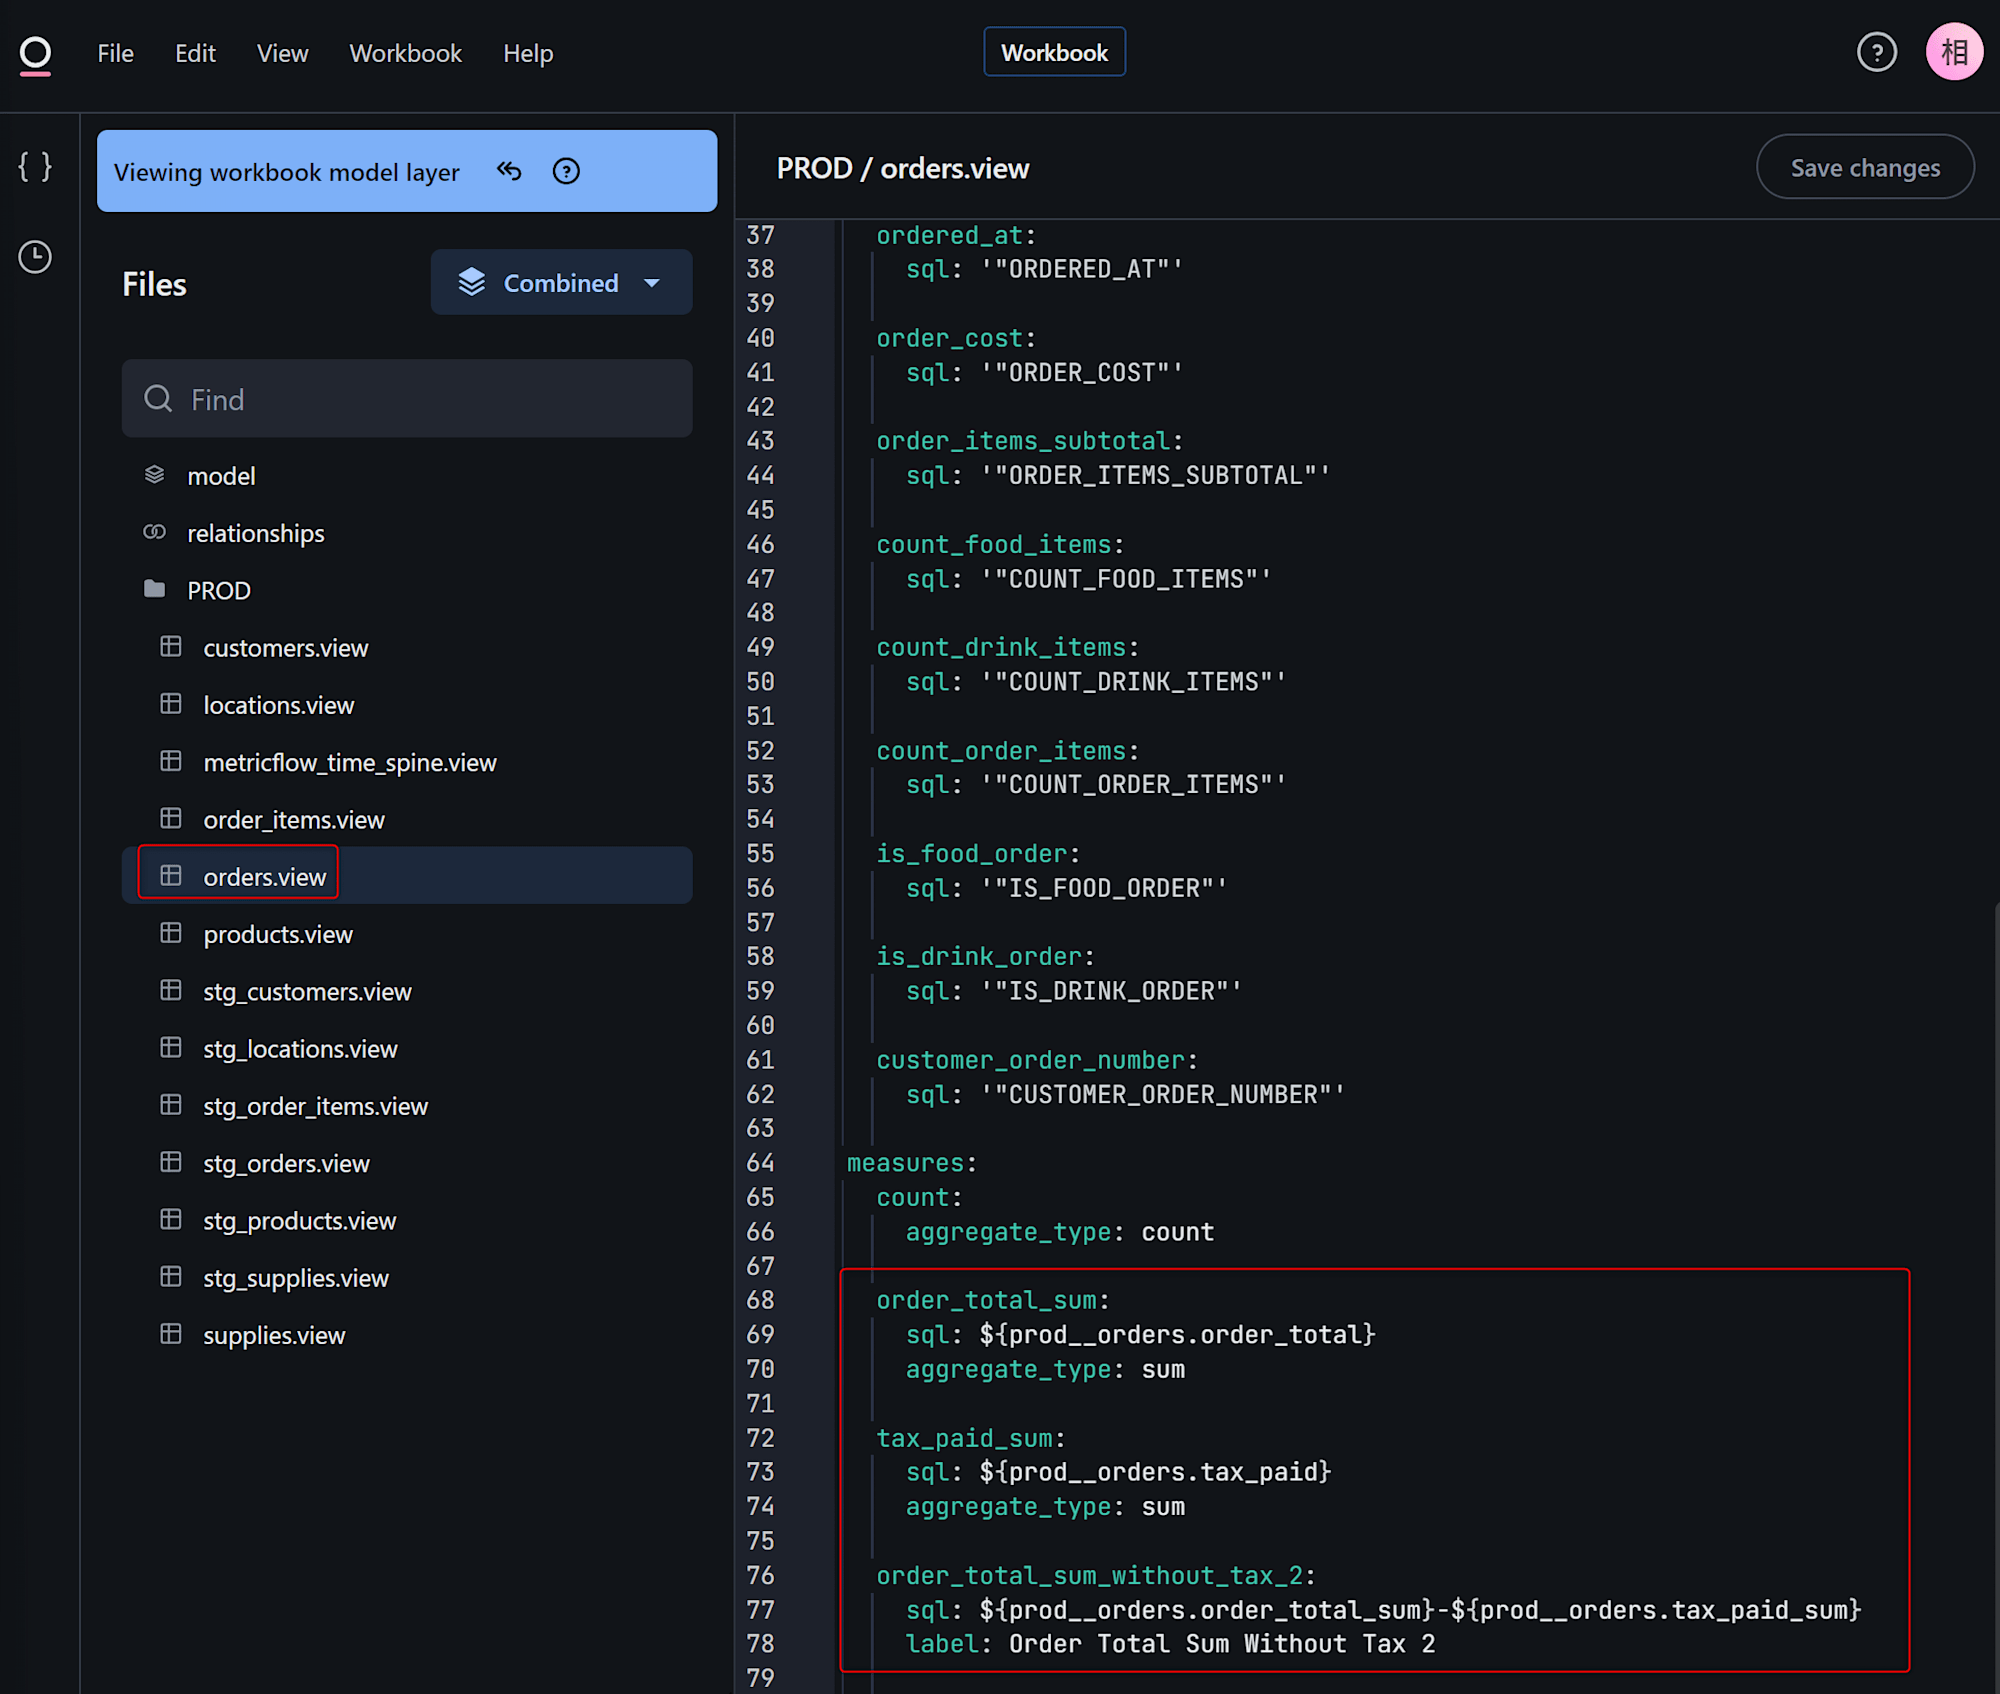The width and height of the screenshot is (2000, 1694).
Task: Click the 'measures:' line in editor
Action: (x=911, y=1163)
